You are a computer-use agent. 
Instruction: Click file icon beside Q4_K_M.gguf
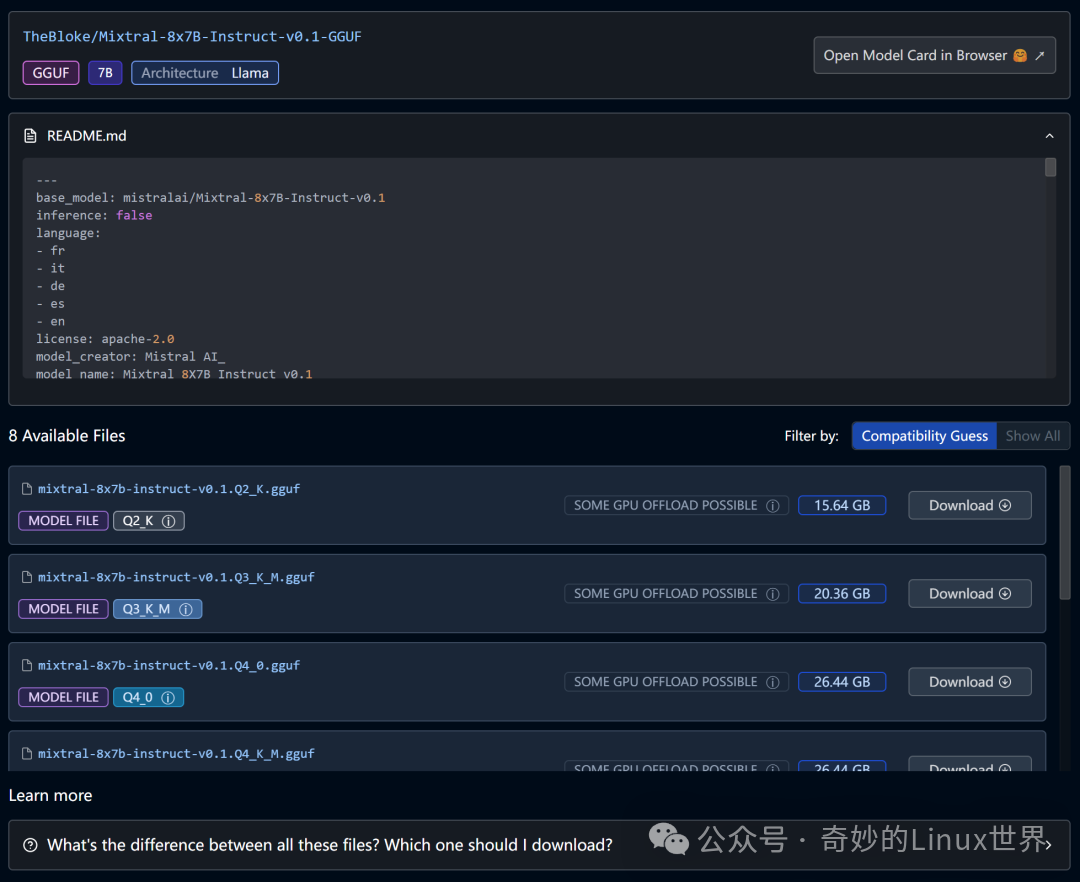27,753
